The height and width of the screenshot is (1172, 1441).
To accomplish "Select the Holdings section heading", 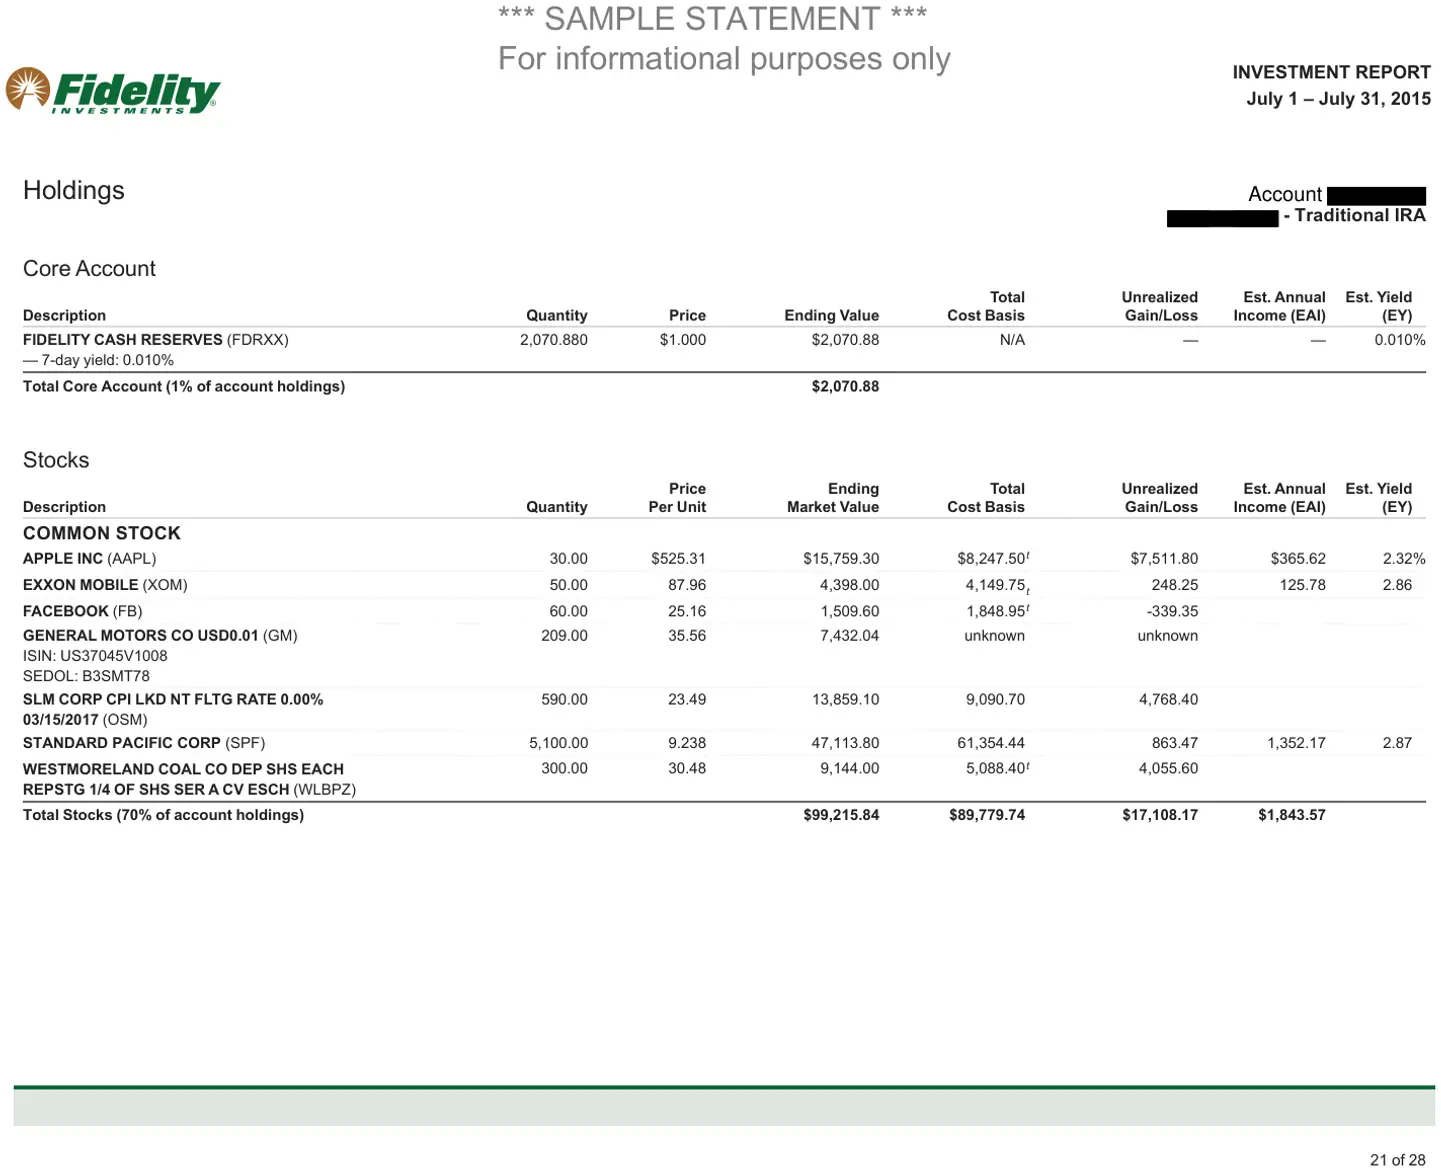I will tap(74, 190).
